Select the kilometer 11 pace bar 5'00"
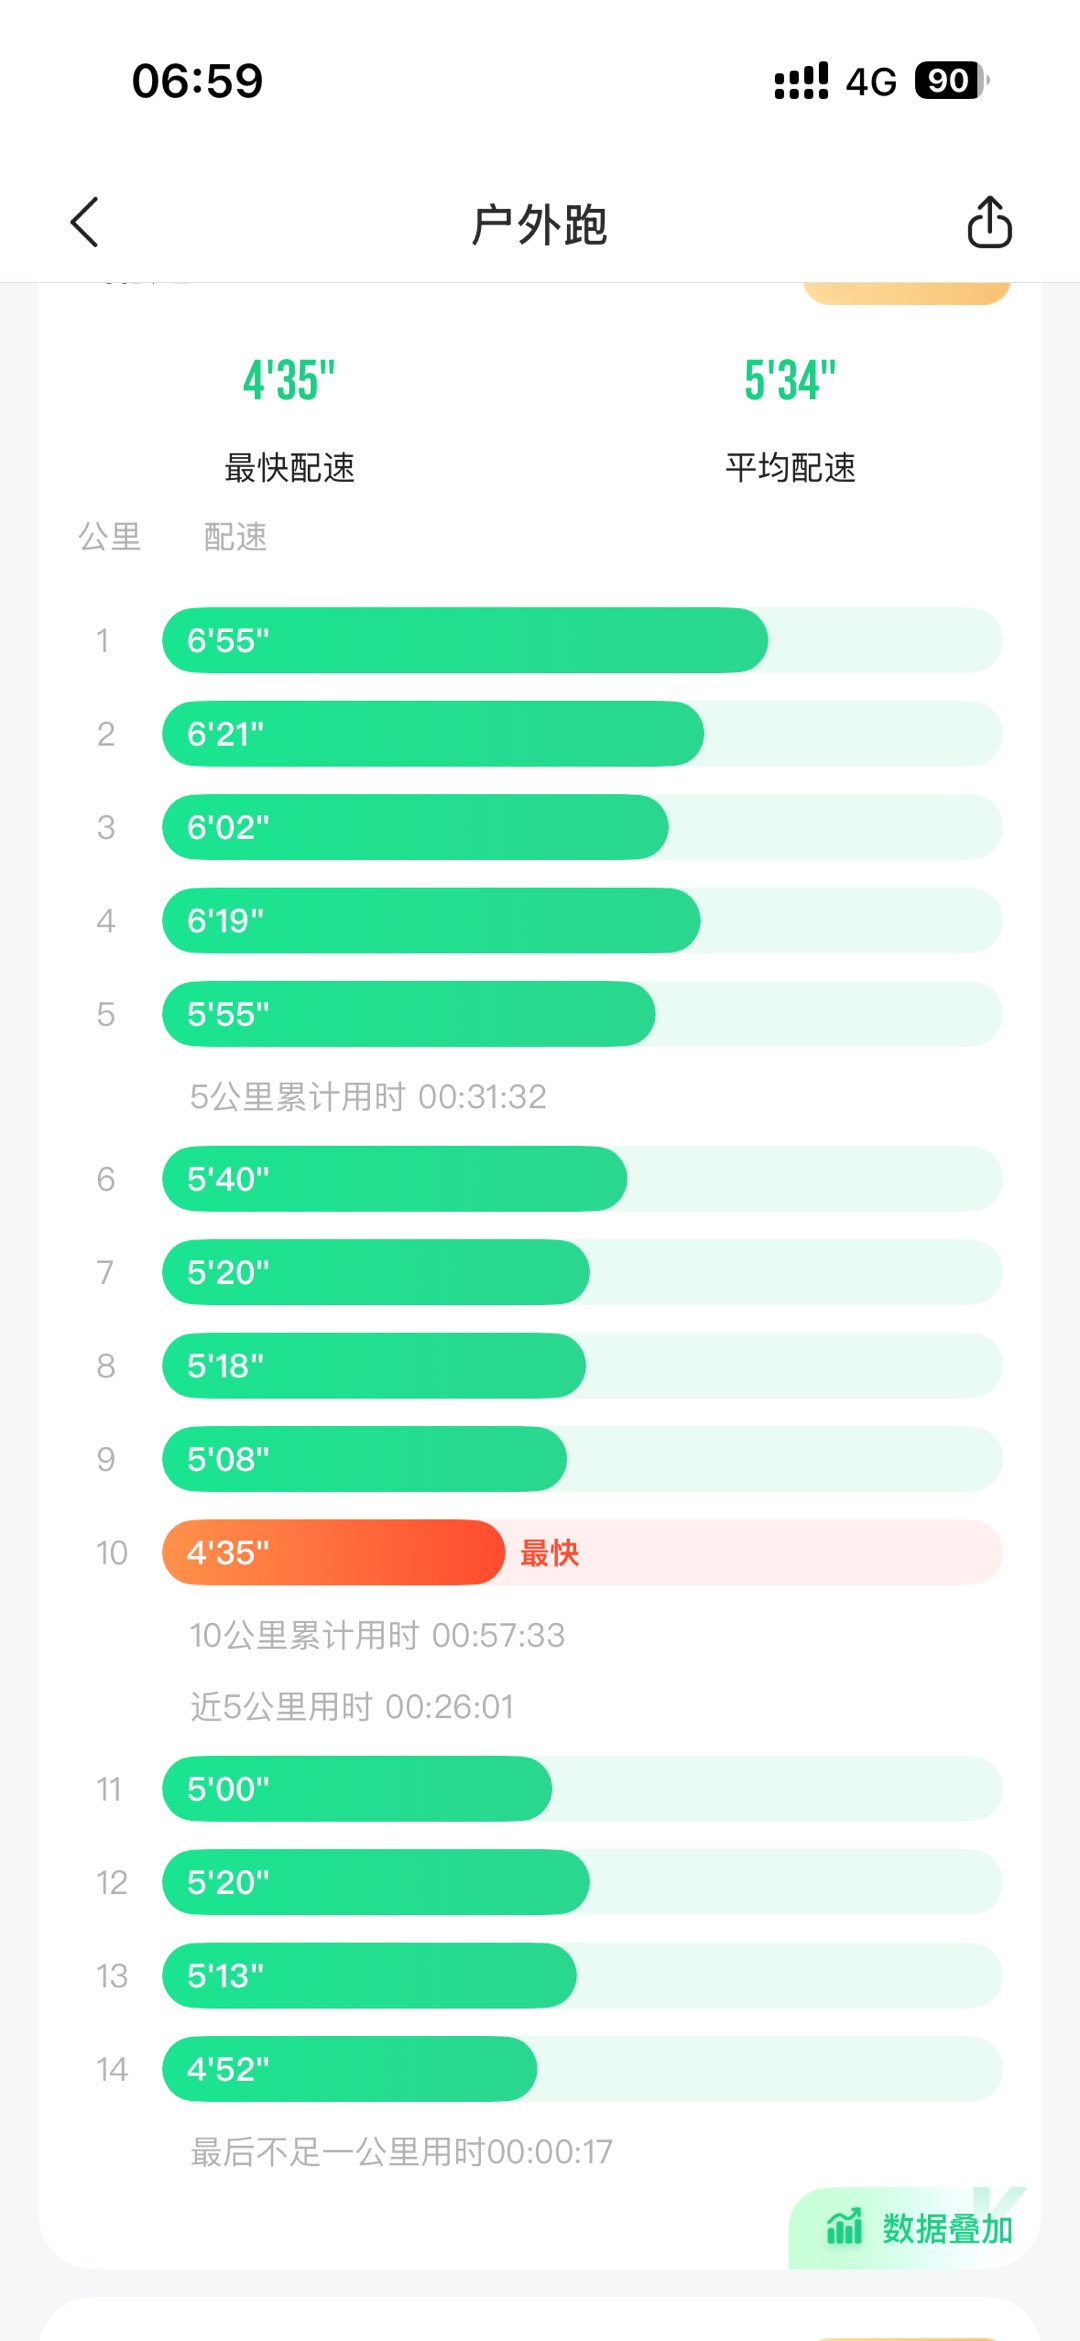 357,1788
